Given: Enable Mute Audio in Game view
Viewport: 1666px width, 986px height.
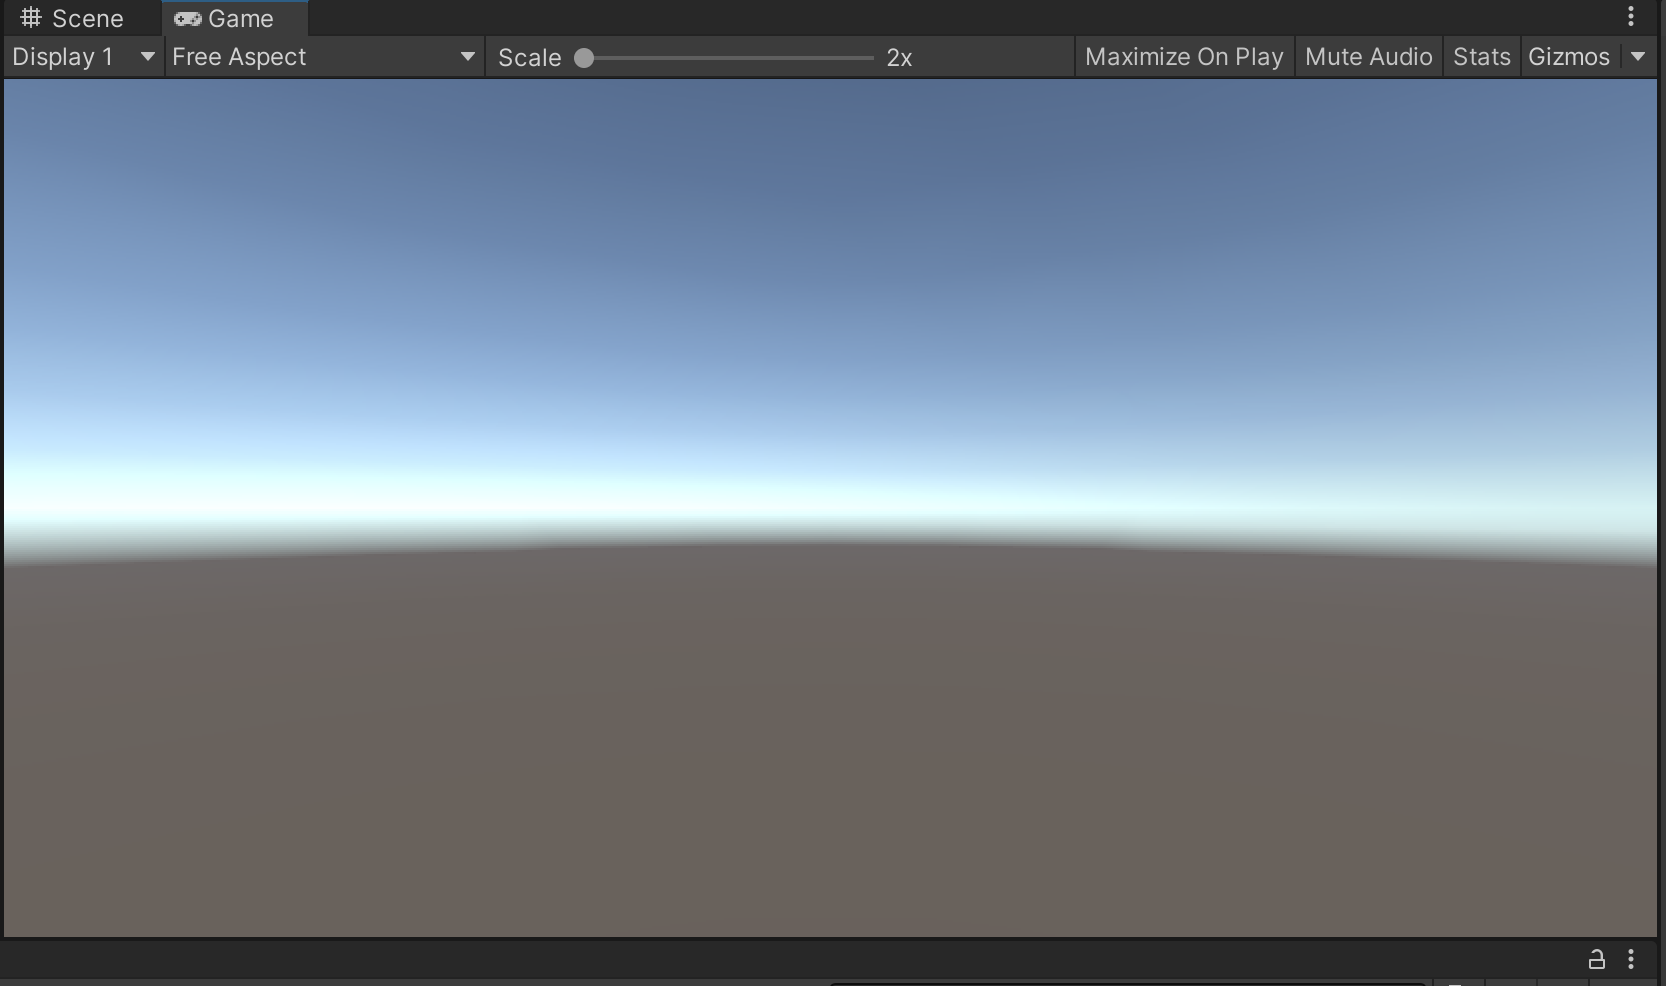Looking at the screenshot, I should click(1368, 57).
